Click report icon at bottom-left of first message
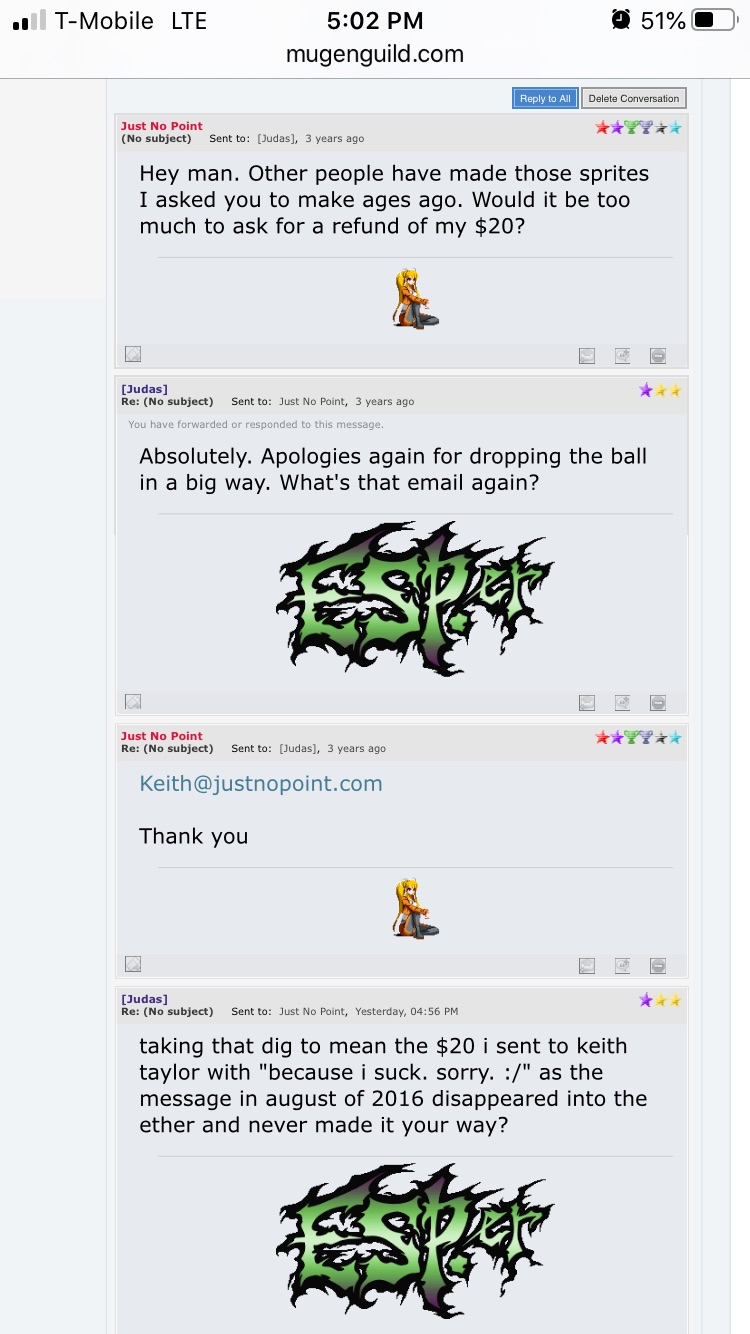 click(x=133, y=354)
